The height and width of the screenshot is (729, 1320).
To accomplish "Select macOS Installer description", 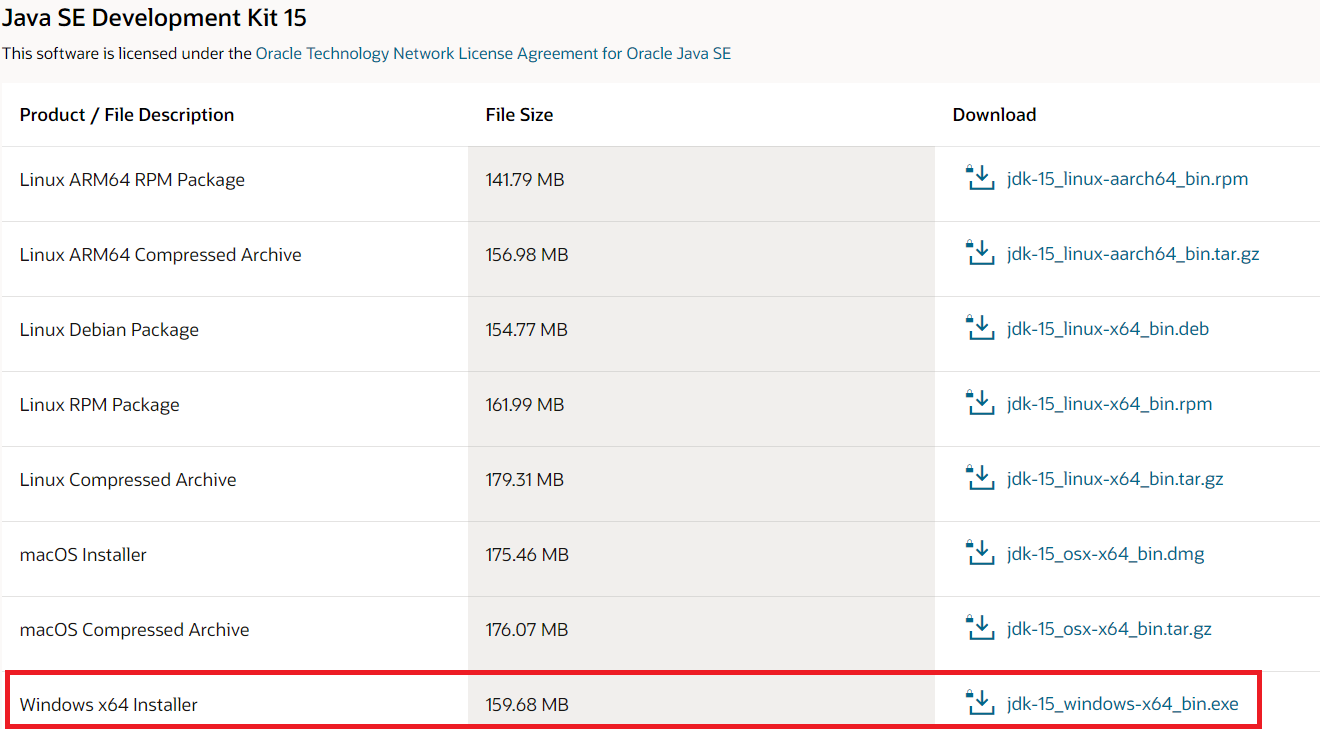I will click(83, 555).
